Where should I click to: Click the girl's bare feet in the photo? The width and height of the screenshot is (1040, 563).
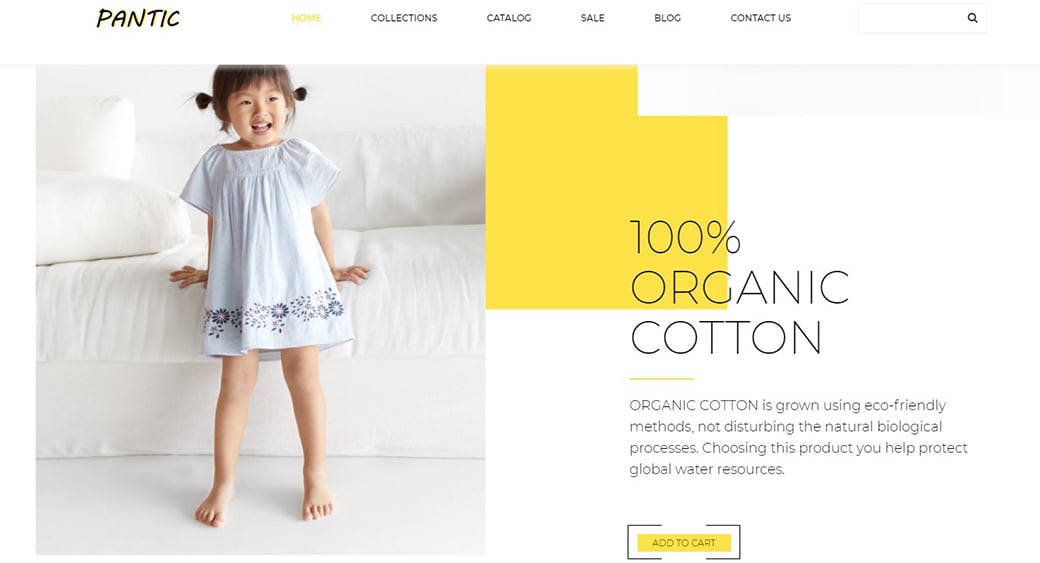(x=264, y=505)
